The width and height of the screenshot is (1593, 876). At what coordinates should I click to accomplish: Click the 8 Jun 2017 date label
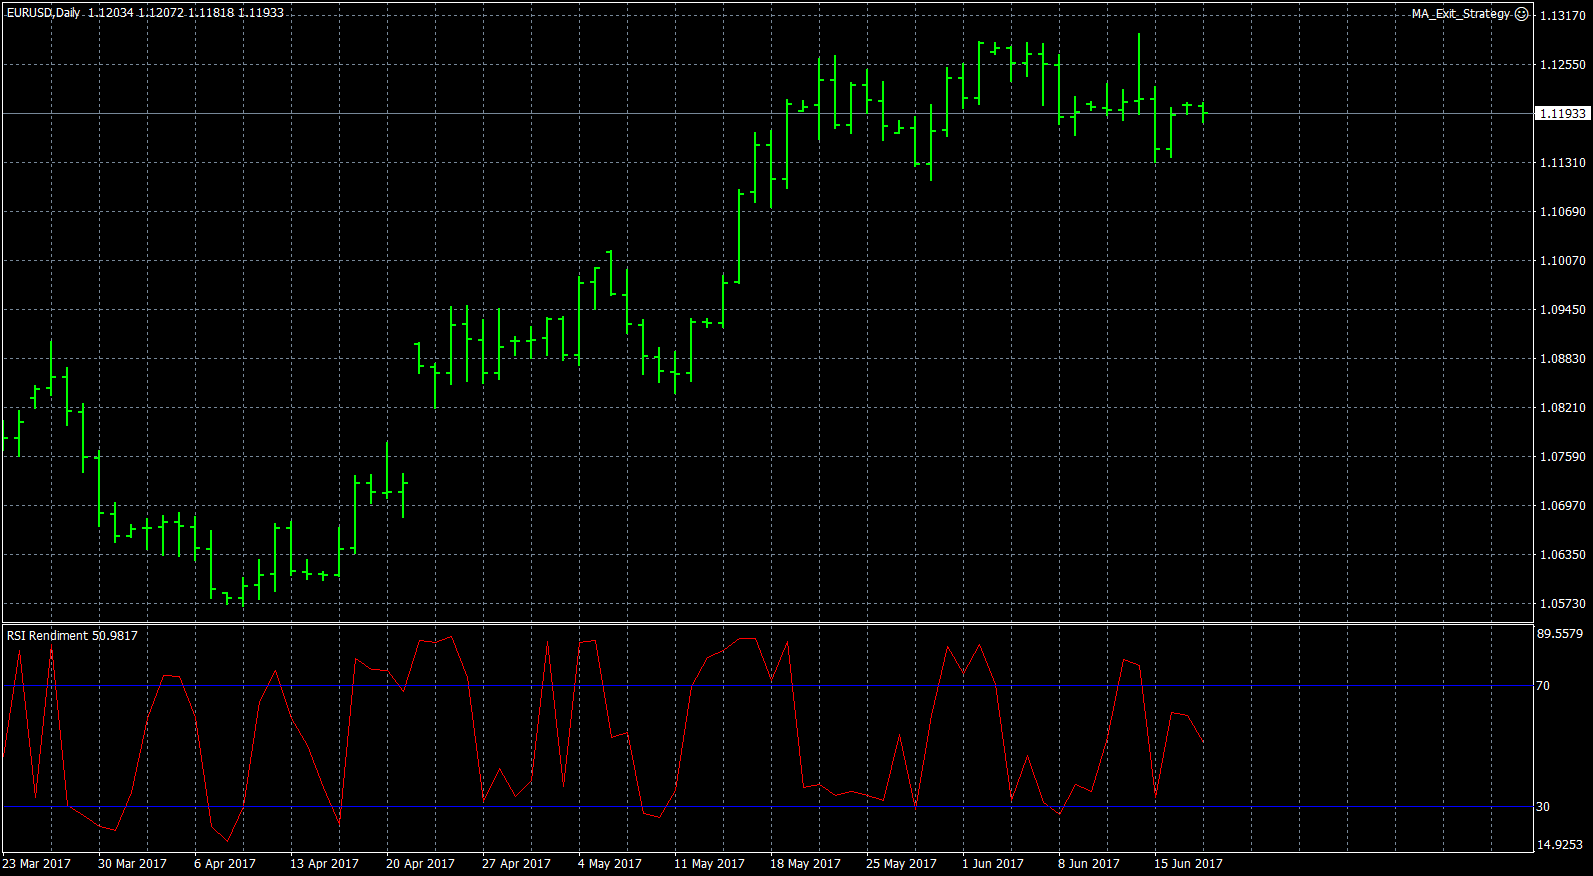pyautogui.click(x=1089, y=864)
